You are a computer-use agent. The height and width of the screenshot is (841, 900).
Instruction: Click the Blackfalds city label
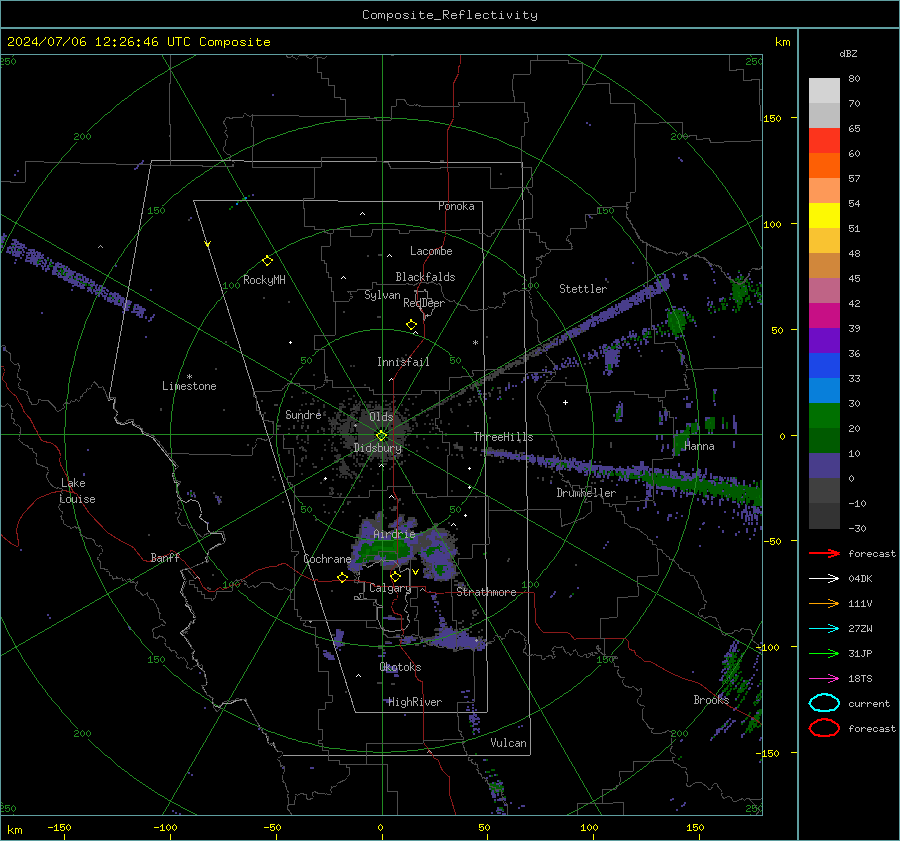click(x=425, y=277)
